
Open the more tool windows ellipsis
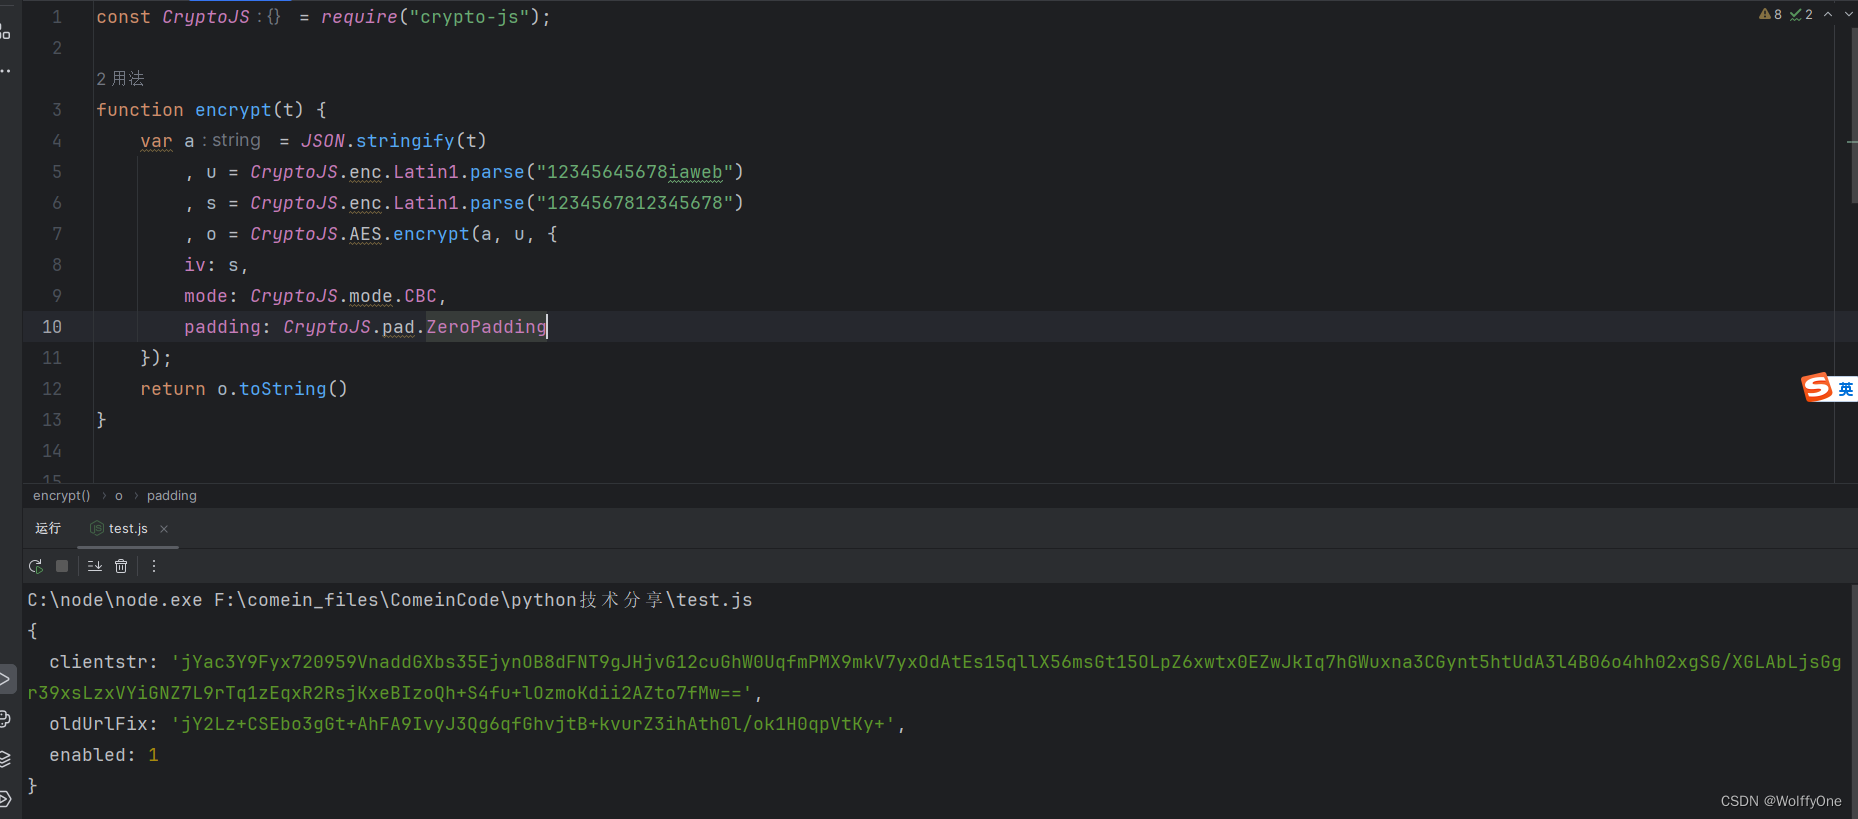(x=5, y=71)
